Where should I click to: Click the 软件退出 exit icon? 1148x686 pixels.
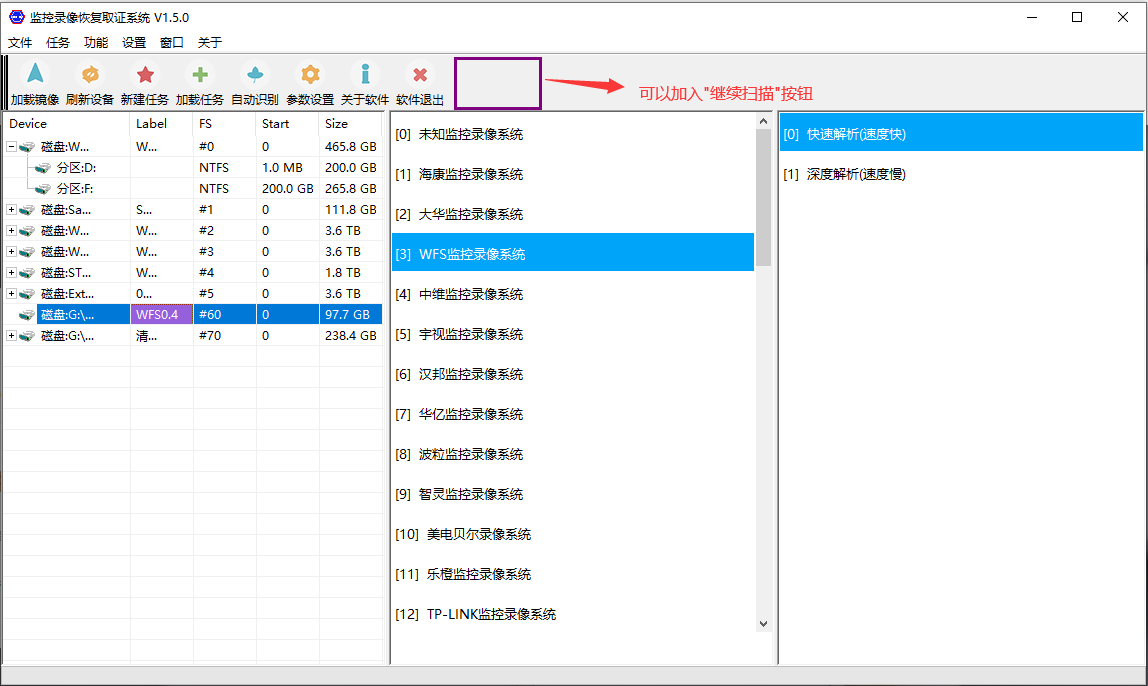420,76
